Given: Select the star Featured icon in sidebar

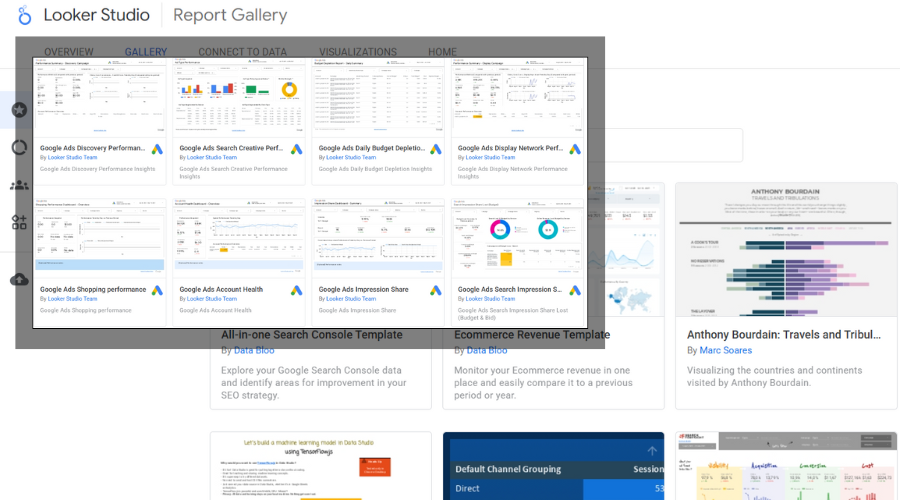Looking at the screenshot, I should (x=18, y=109).
